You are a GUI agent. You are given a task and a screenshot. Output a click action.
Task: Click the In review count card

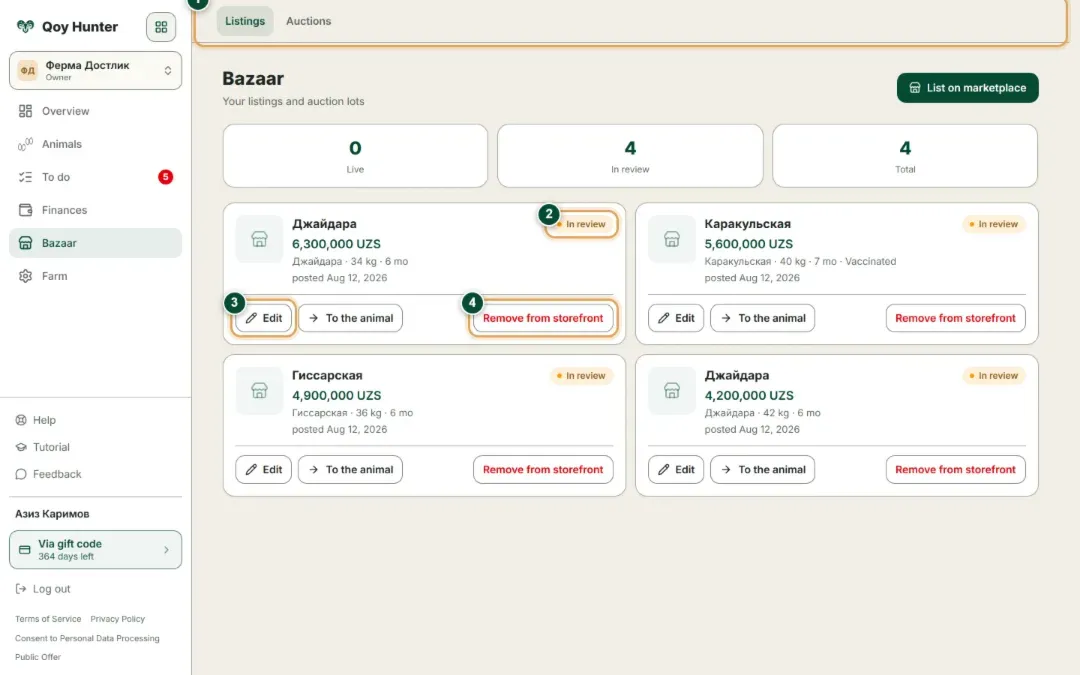pyautogui.click(x=630, y=156)
